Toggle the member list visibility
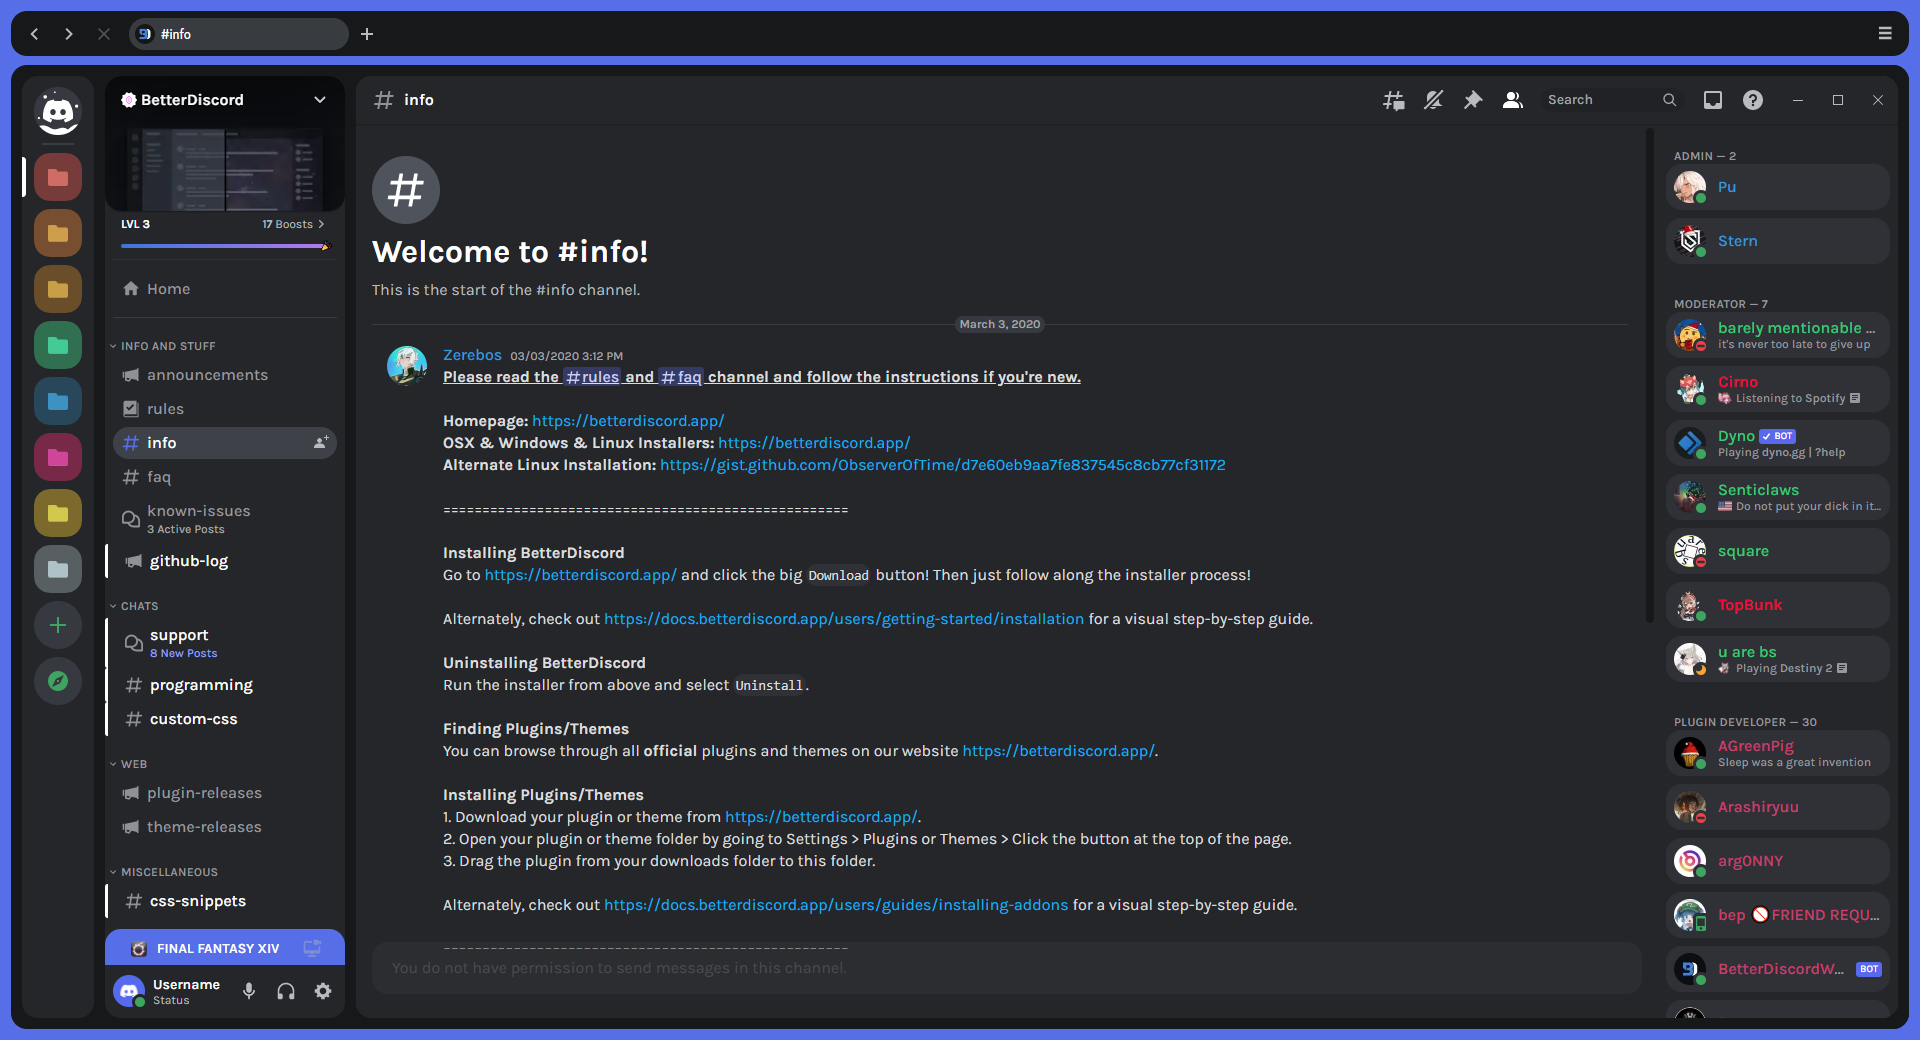 point(1513,100)
